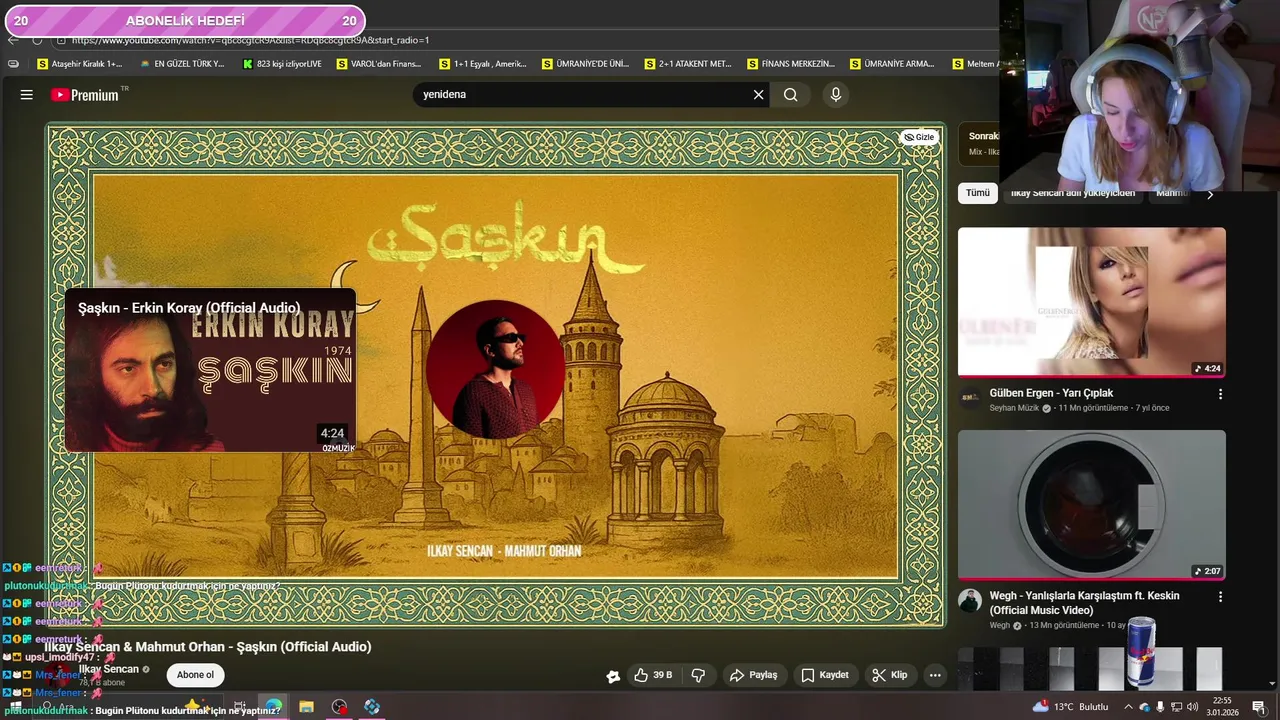Open the Erkin Koray Şaşkın video card
1280x720 pixels.
click(x=210, y=370)
